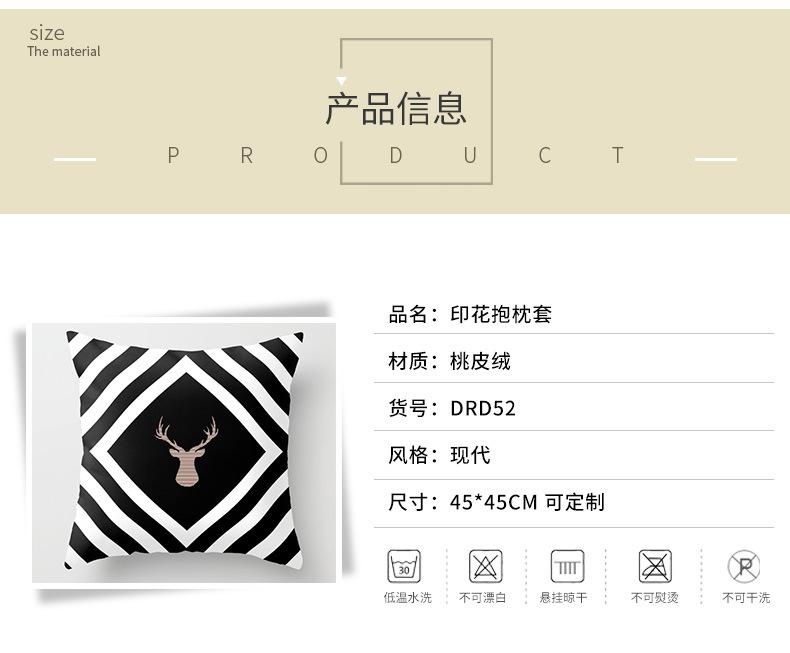Click the 不可干洗 label
The height and width of the screenshot is (653, 790).
(746, 598)
